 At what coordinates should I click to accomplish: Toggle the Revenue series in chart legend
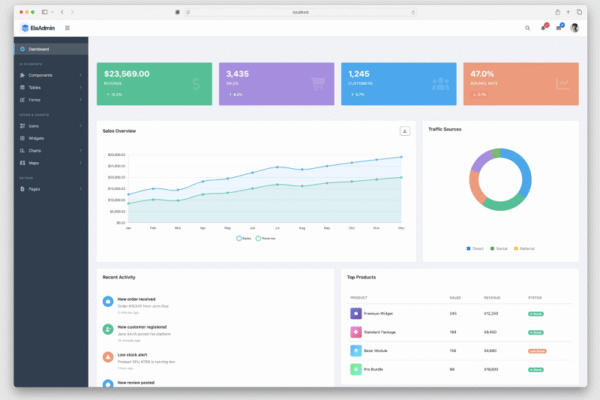pos(265,238)
